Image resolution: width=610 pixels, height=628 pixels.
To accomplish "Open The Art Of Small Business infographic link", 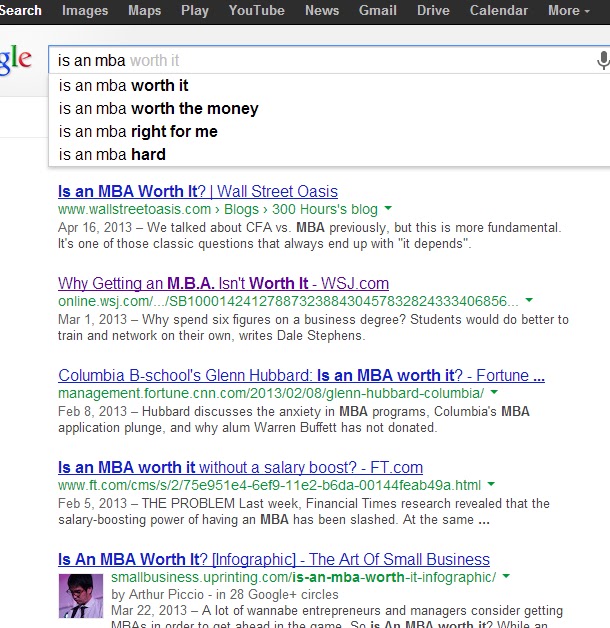I will 274,560.
